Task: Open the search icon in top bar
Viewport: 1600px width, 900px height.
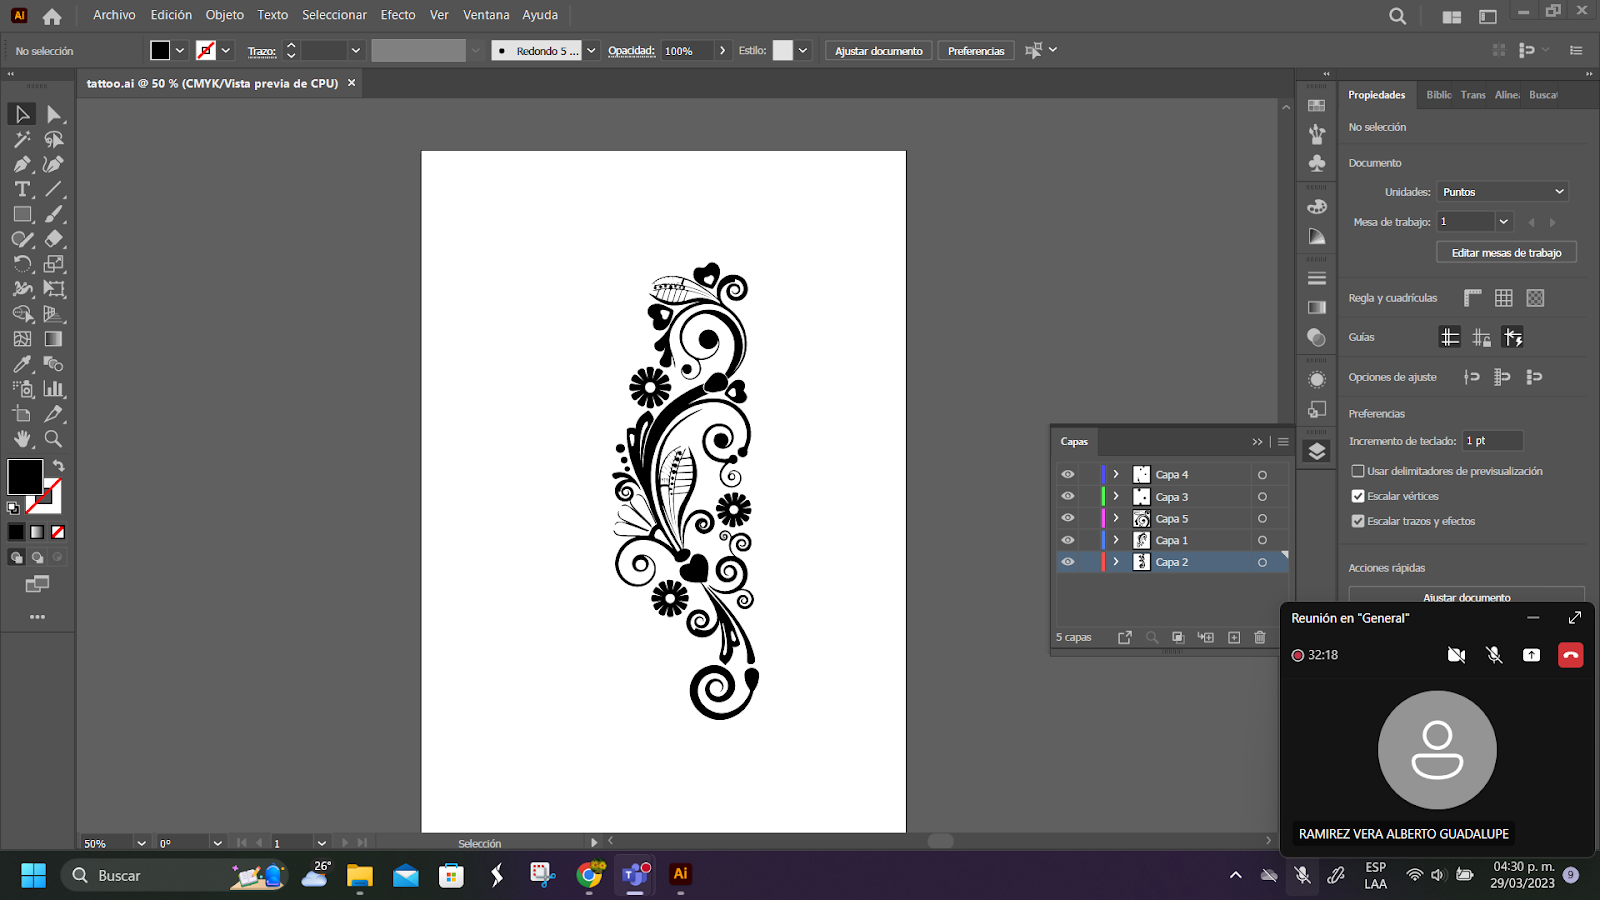Action: pos(1398,16)
